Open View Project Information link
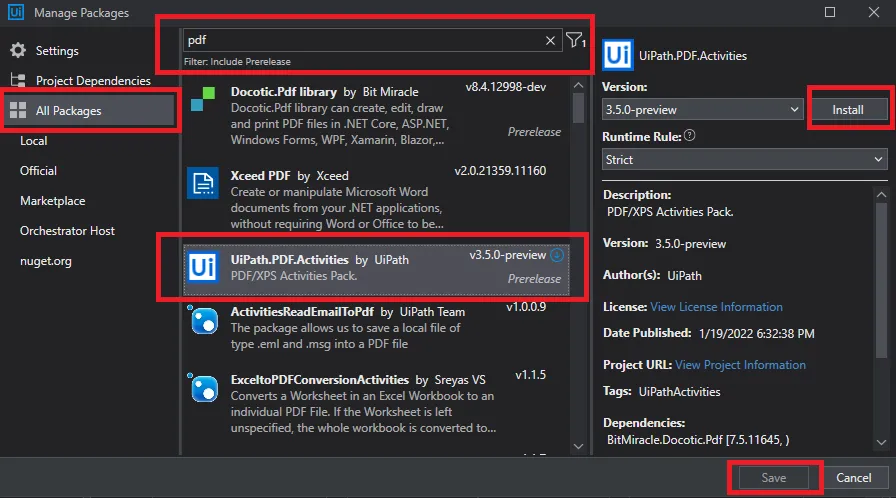The image size is (896, 498). pyautogui.click(x=740, y=365)
